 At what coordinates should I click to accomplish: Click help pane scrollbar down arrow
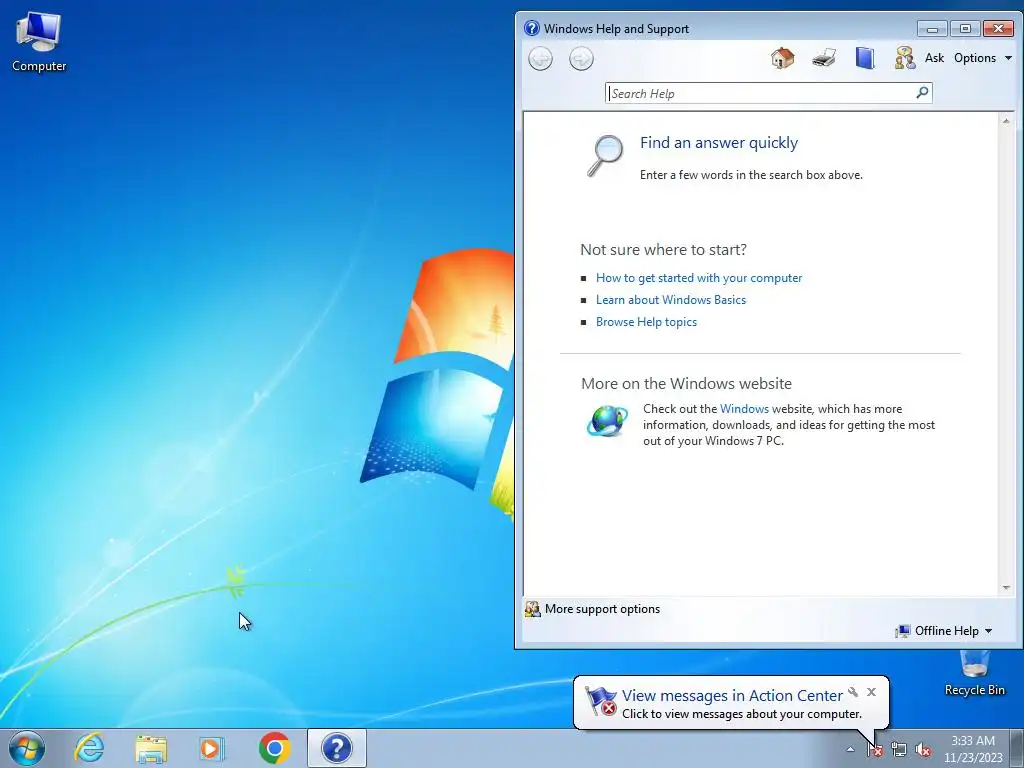pyautogui.click(x=1006, y=588)
